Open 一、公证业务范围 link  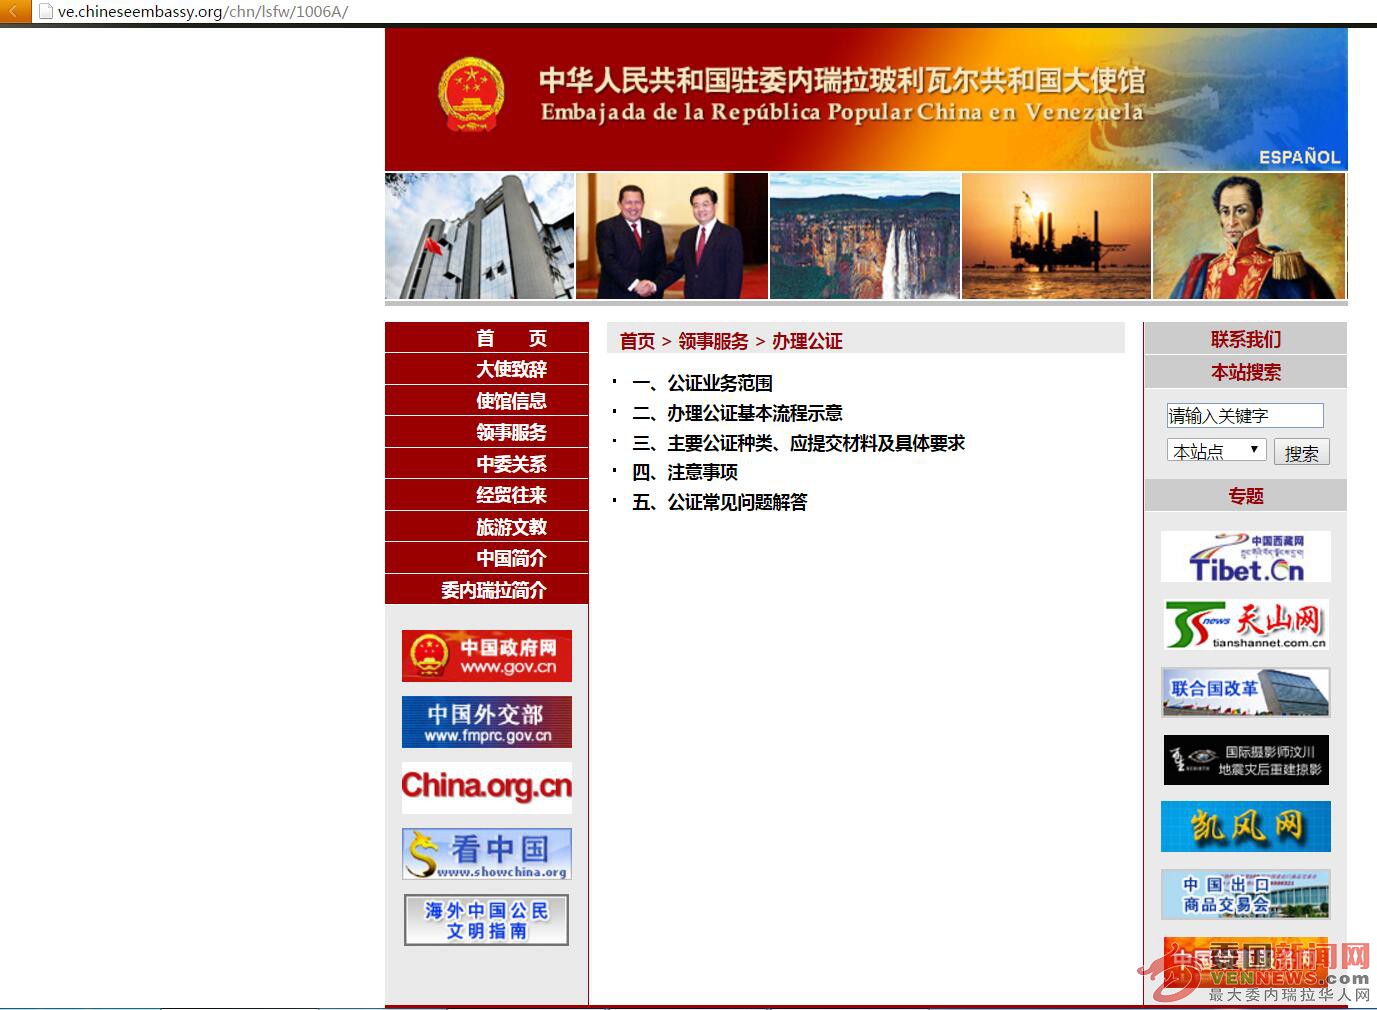(702, 383)
